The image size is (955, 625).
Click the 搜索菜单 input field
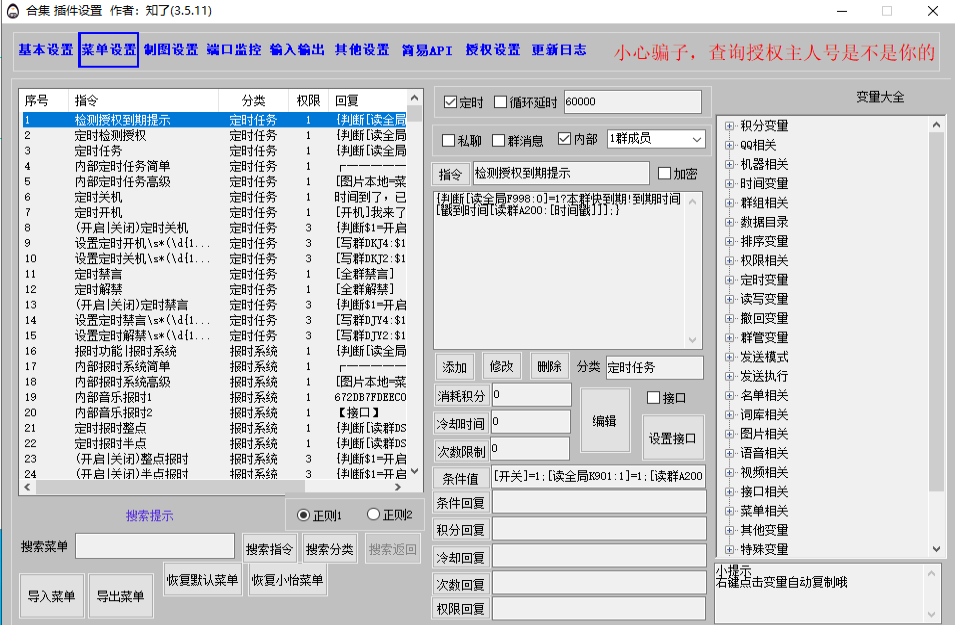click(x=154, y=546)
